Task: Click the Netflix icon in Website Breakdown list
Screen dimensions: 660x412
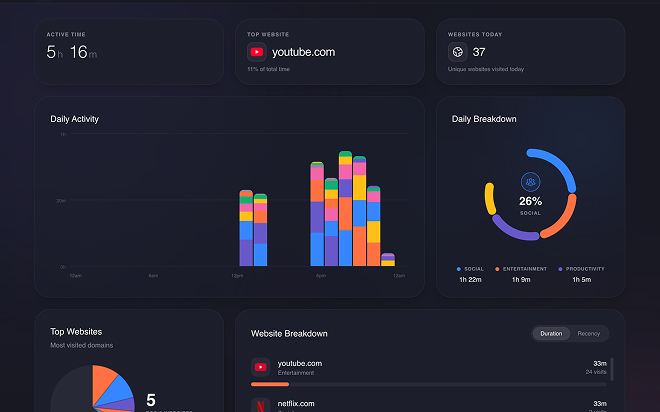Action: tap(261, 405)
